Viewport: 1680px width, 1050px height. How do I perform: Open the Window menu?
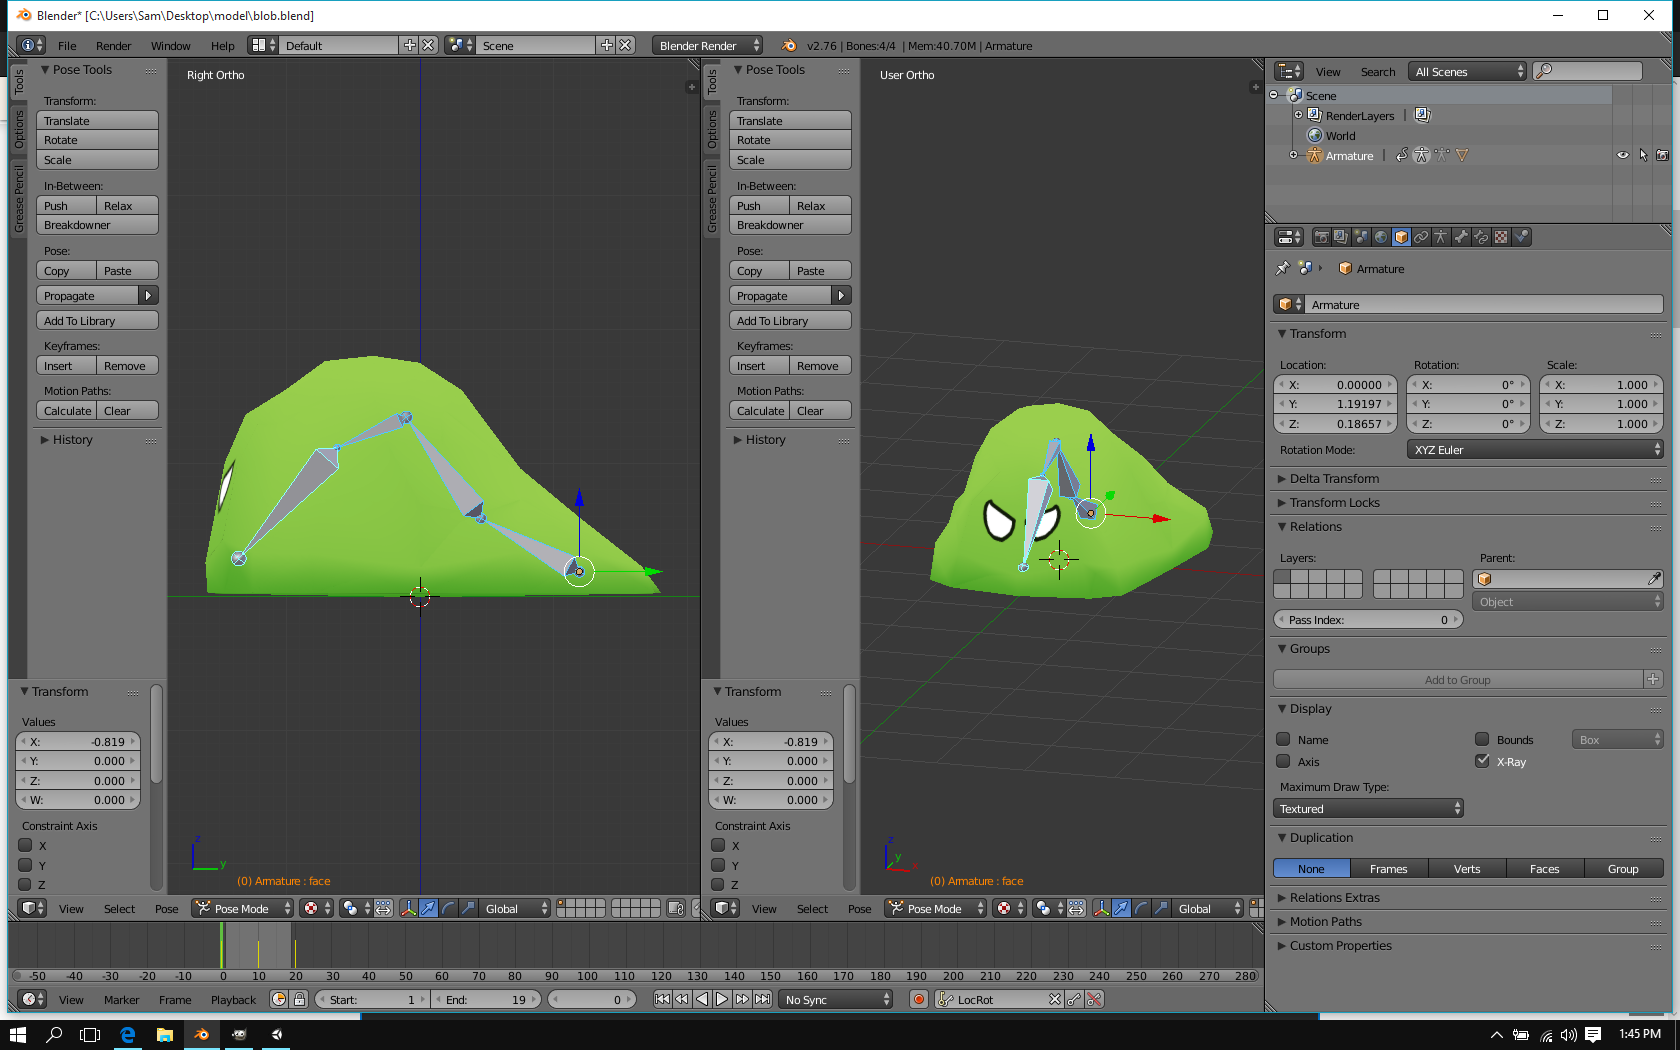171,46
